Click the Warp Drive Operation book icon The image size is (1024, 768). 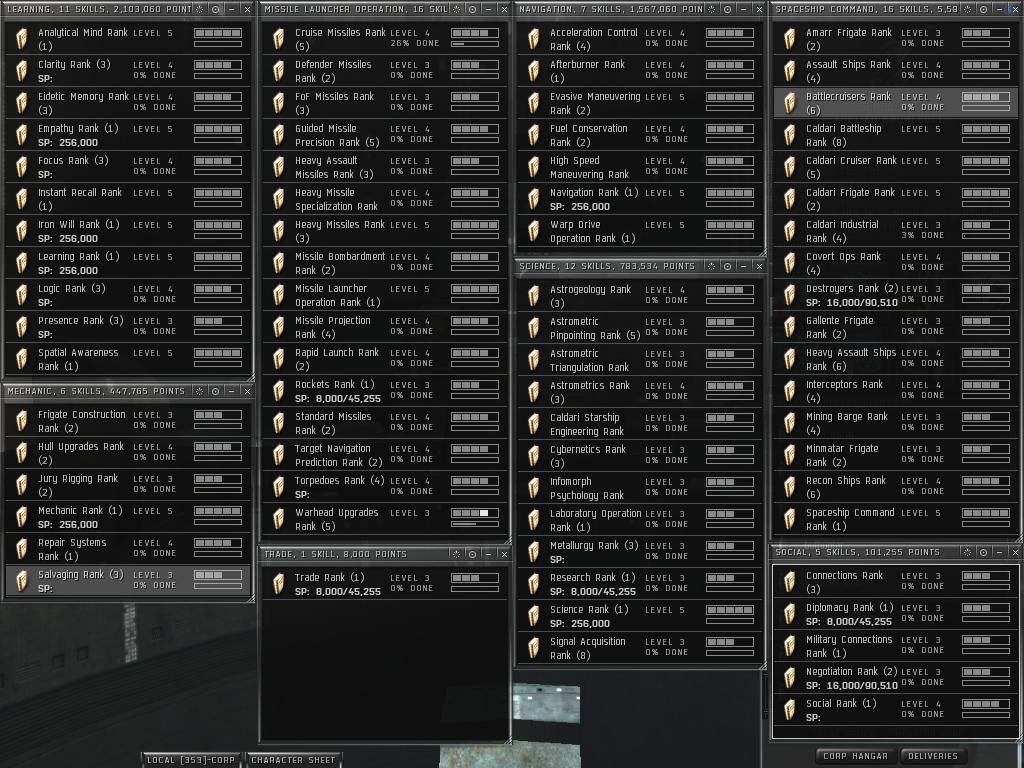coord(534,231)
